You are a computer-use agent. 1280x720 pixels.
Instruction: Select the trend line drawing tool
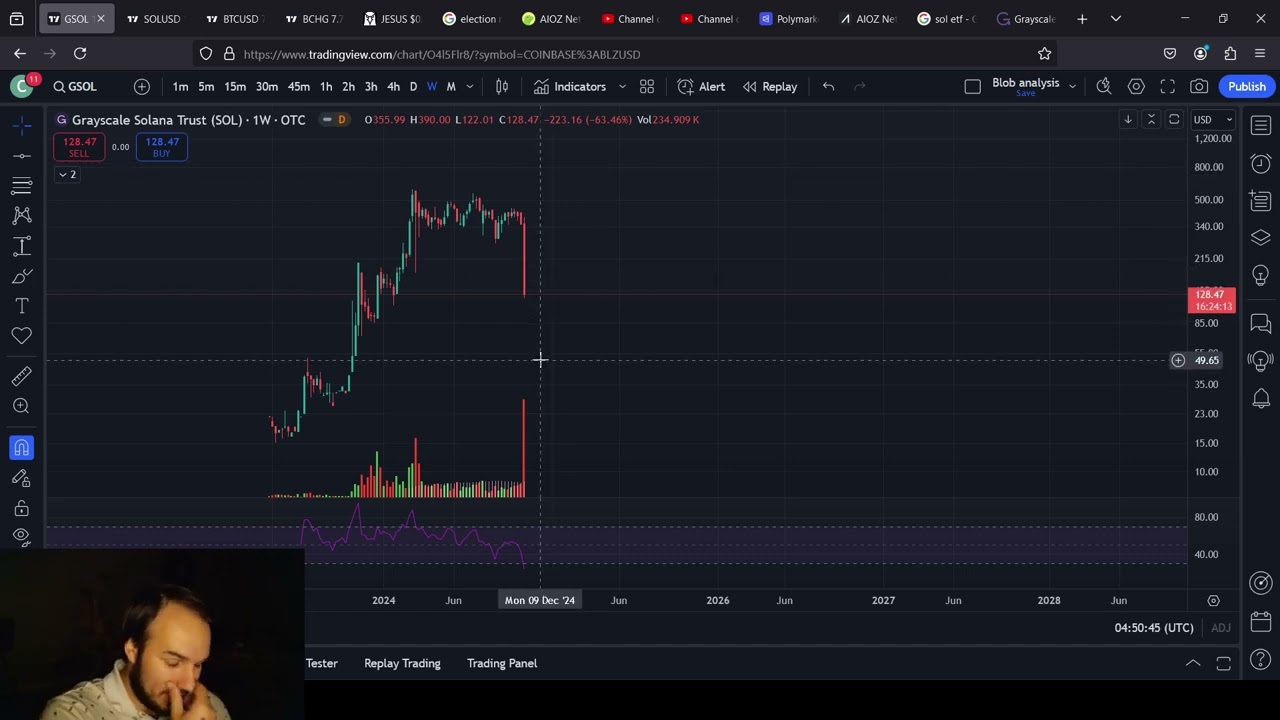tap(21, 155)
